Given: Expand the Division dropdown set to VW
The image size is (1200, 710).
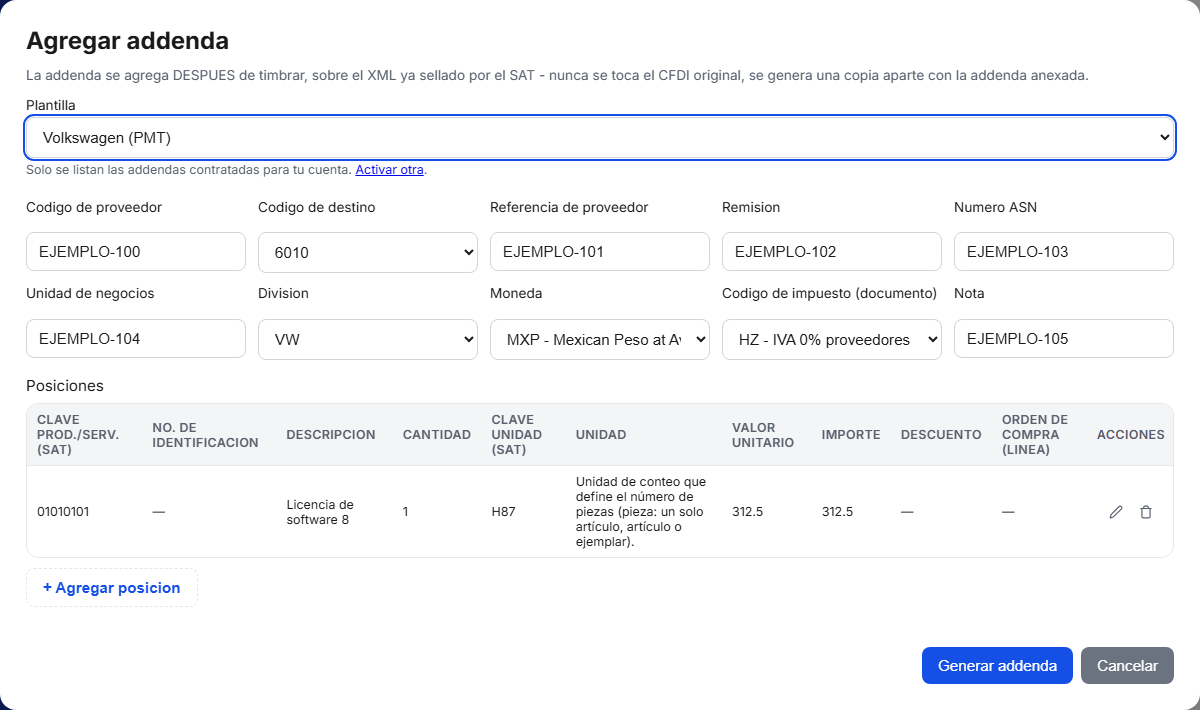Looking at the screenshot, I should pos(368,339).
